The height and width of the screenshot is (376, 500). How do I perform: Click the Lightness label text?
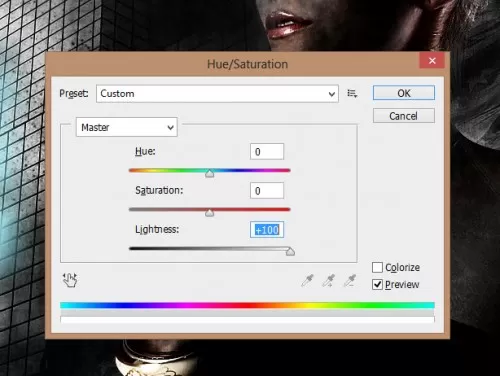(x=157, y=229)
